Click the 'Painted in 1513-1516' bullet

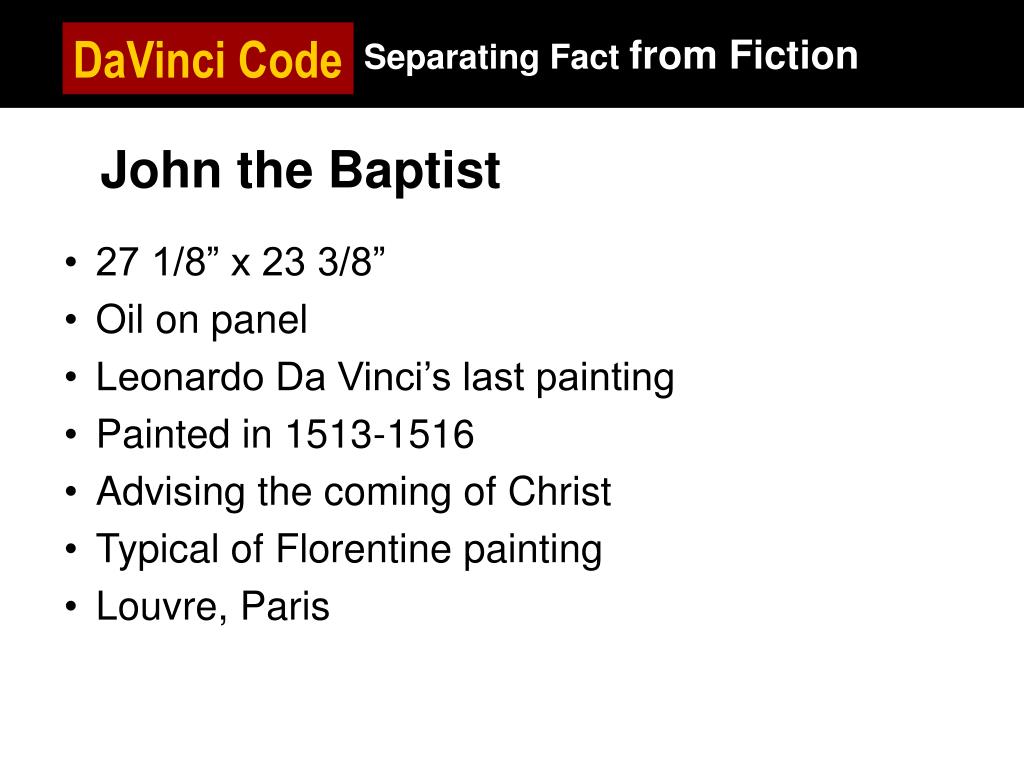click(x=285, y=434)
